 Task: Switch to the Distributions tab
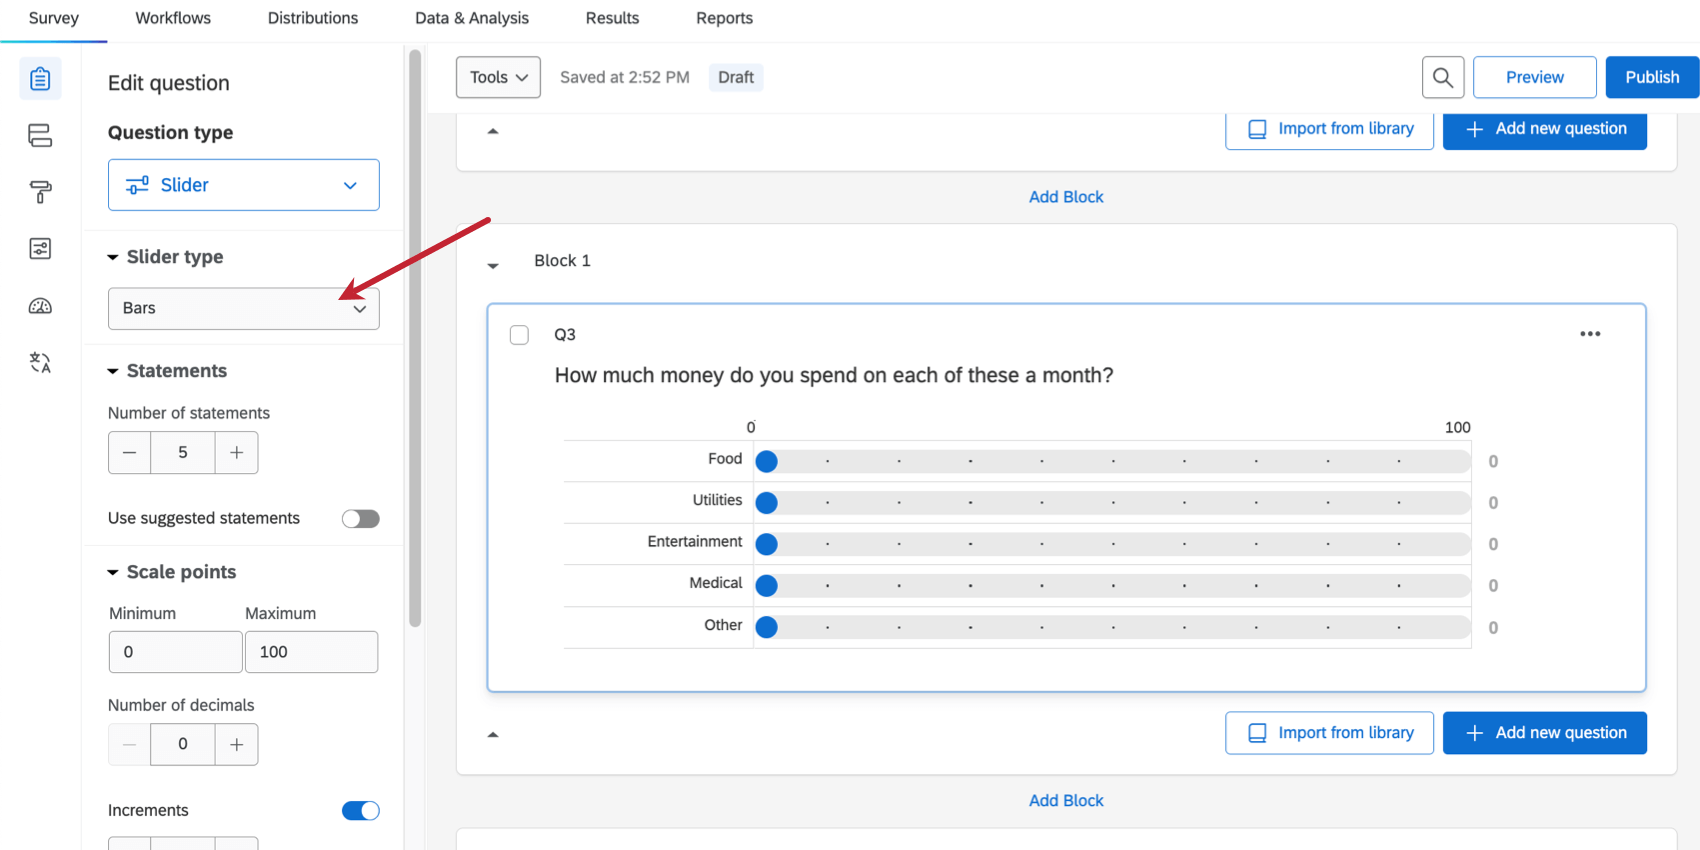pos(313,18)
